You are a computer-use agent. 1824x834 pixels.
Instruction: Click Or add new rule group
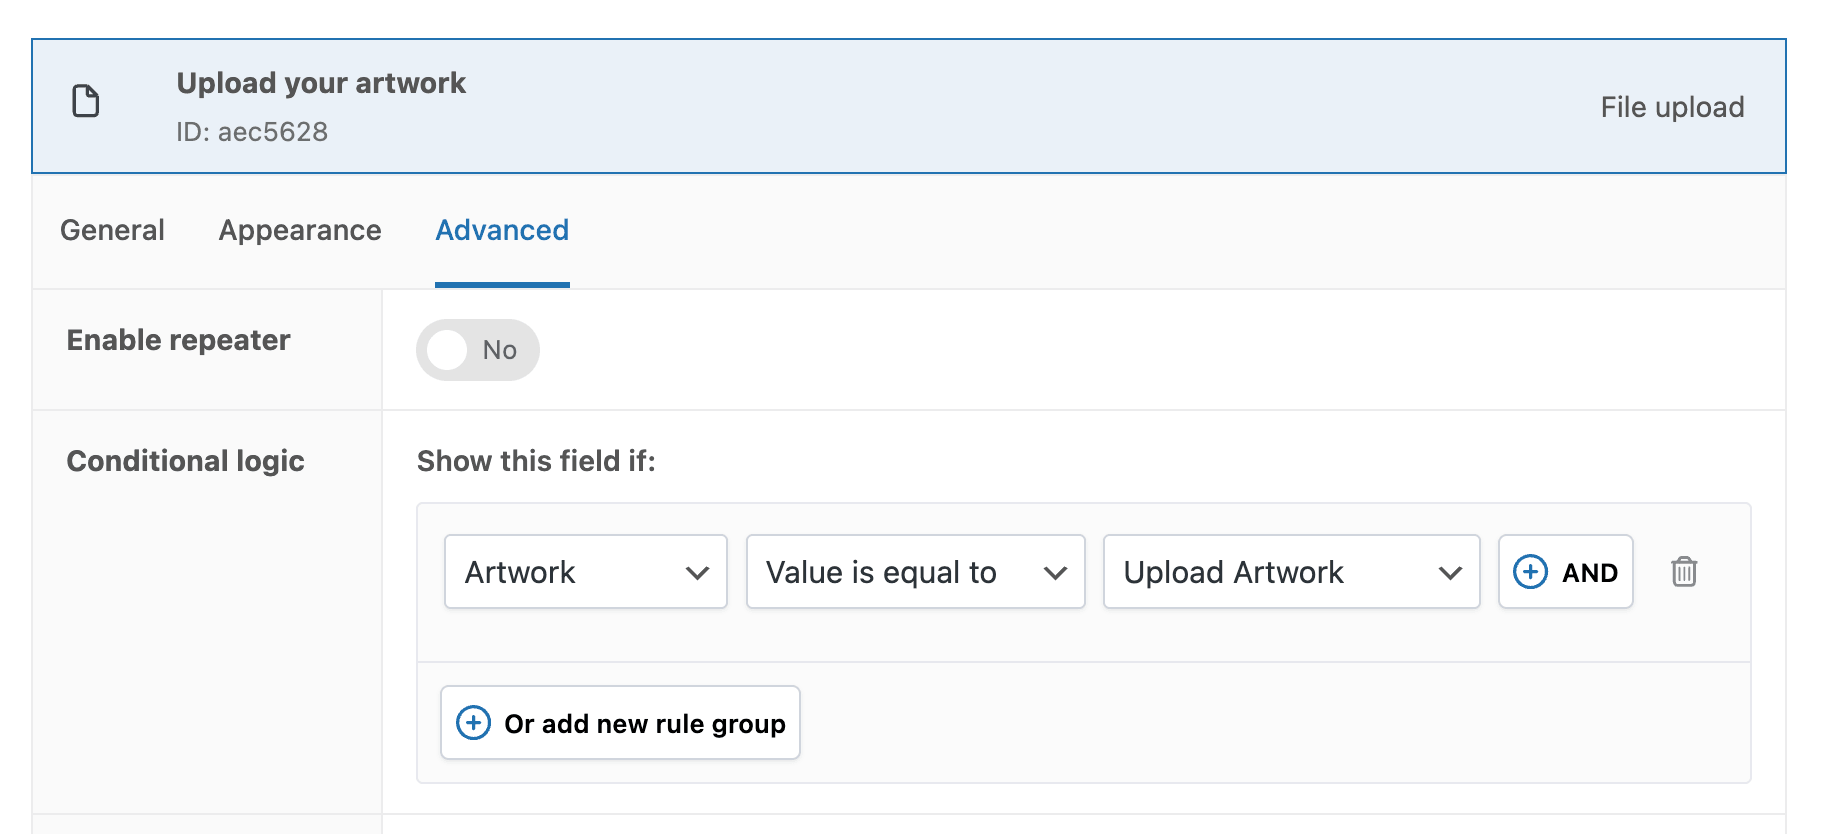(x=620, y=722)
